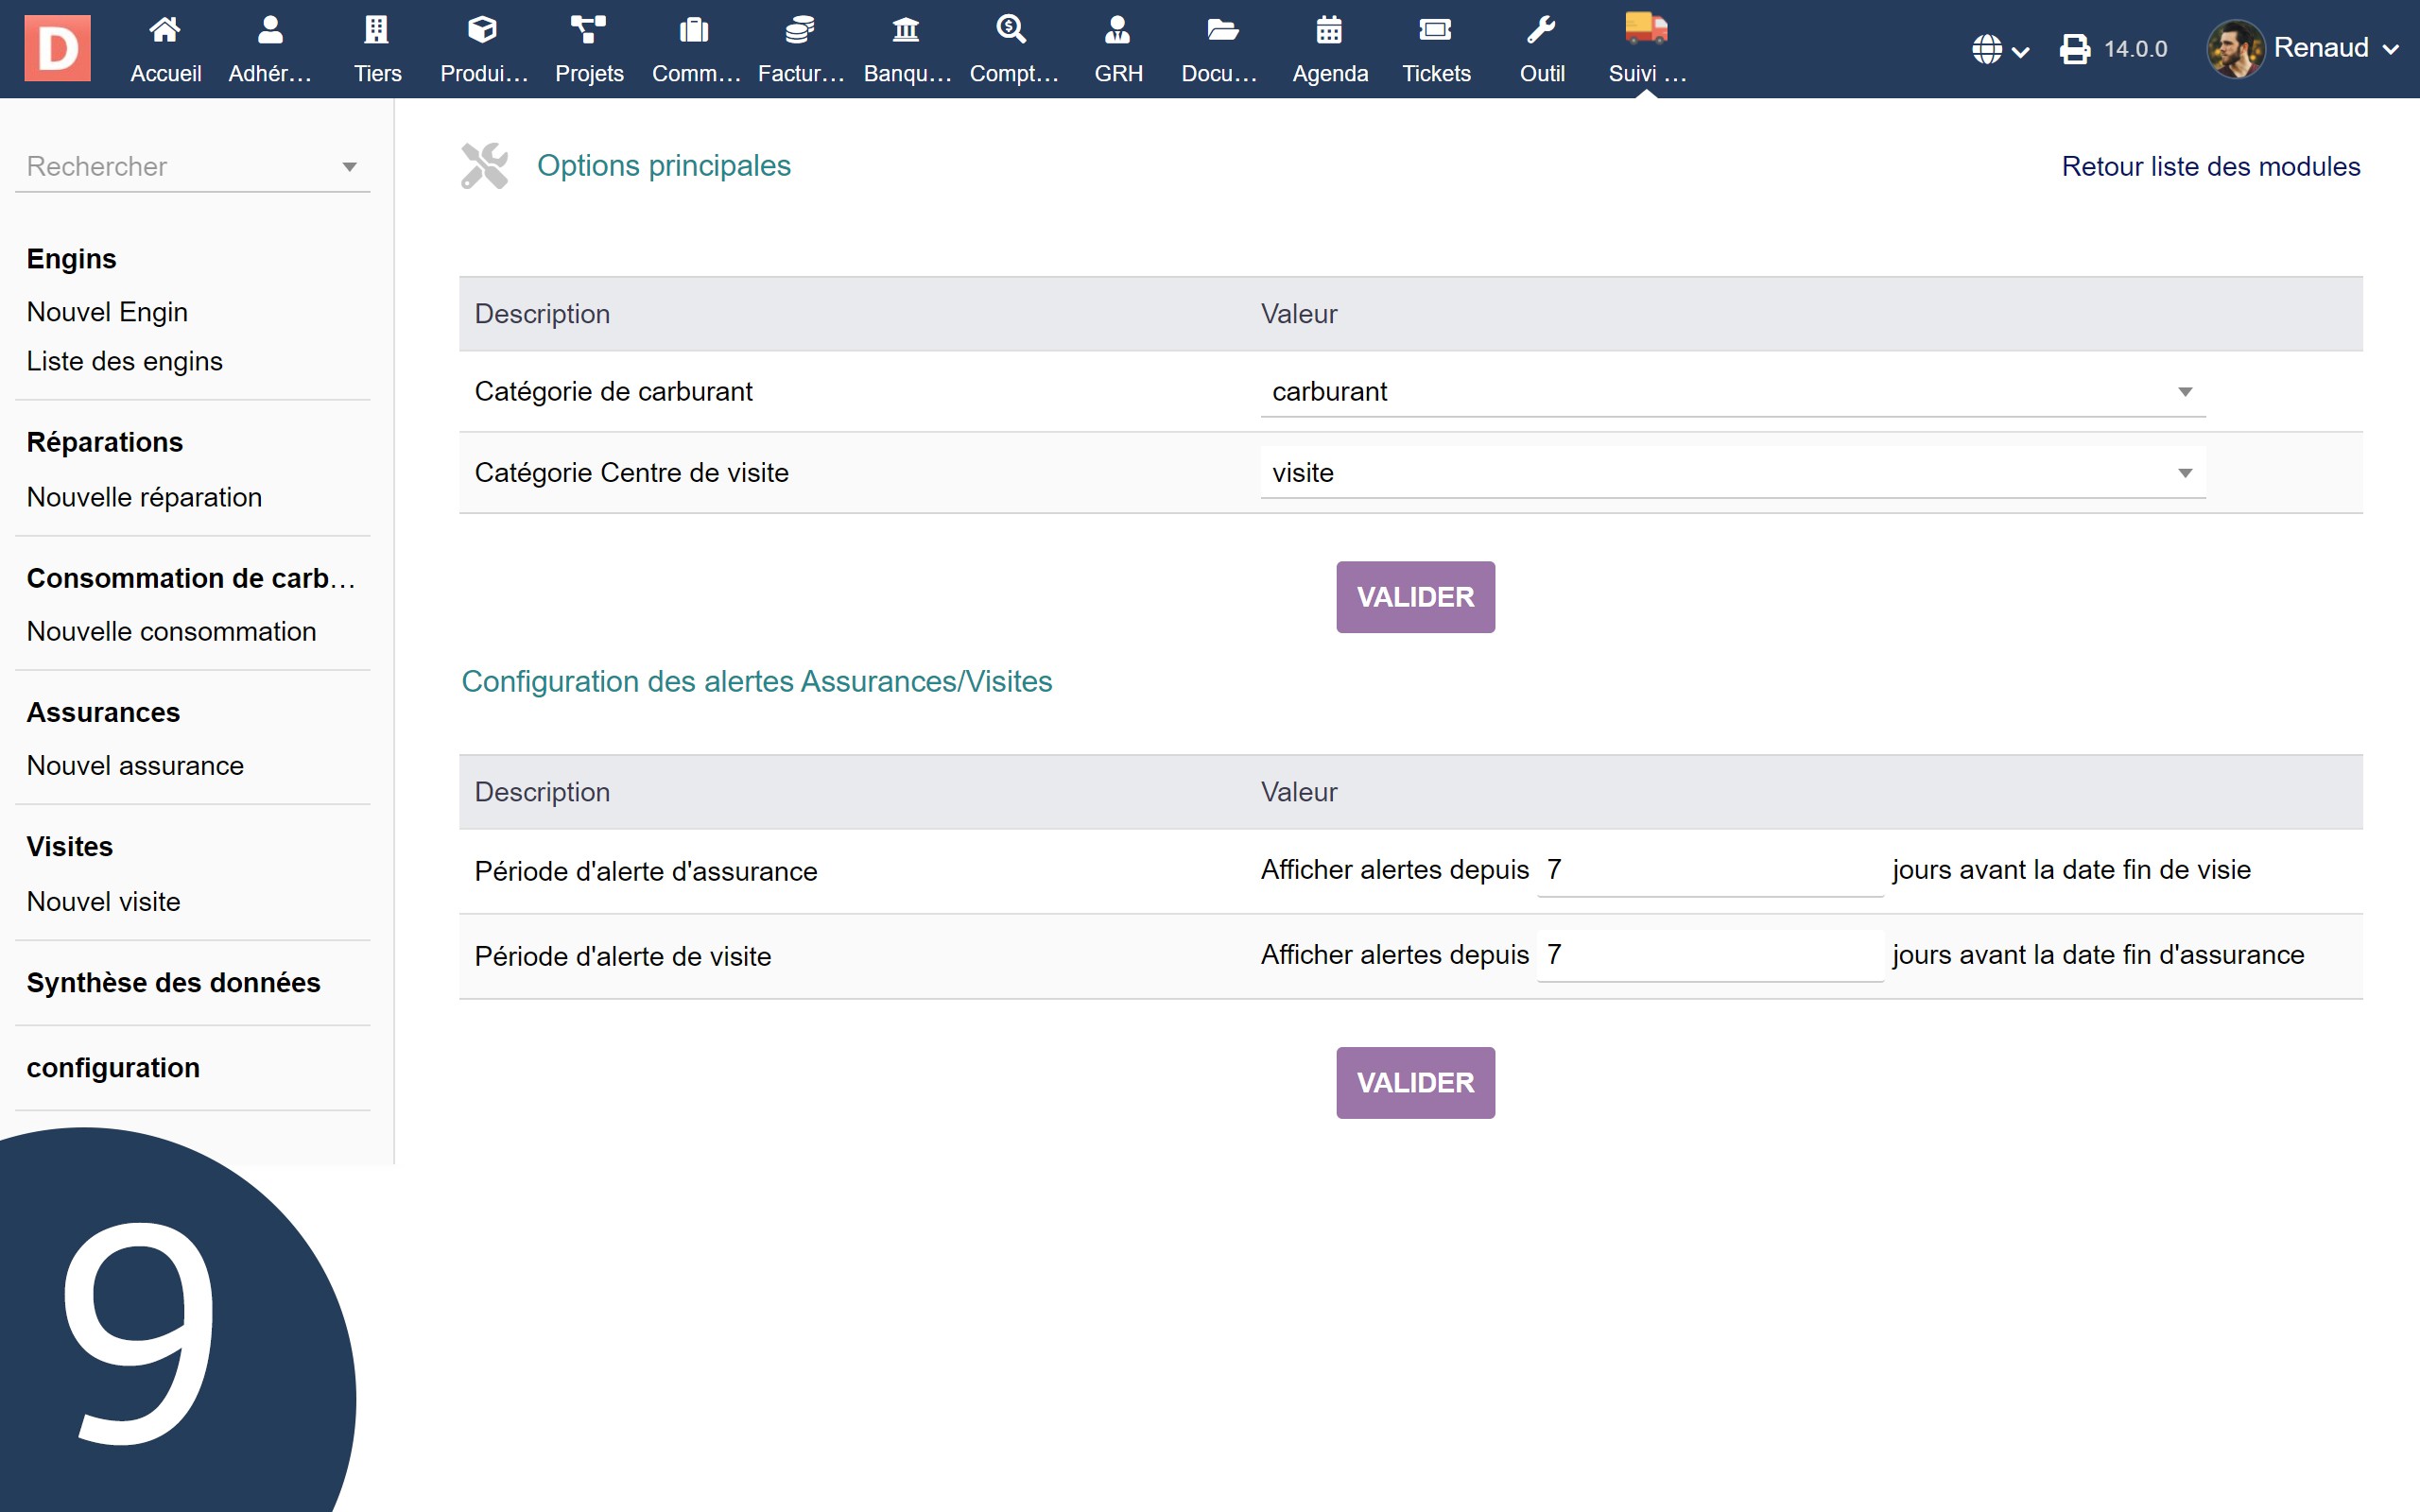Open Liste des engins in sidebar
The height and width of the screenshot is (1512, 2420).
pos(124,361)
